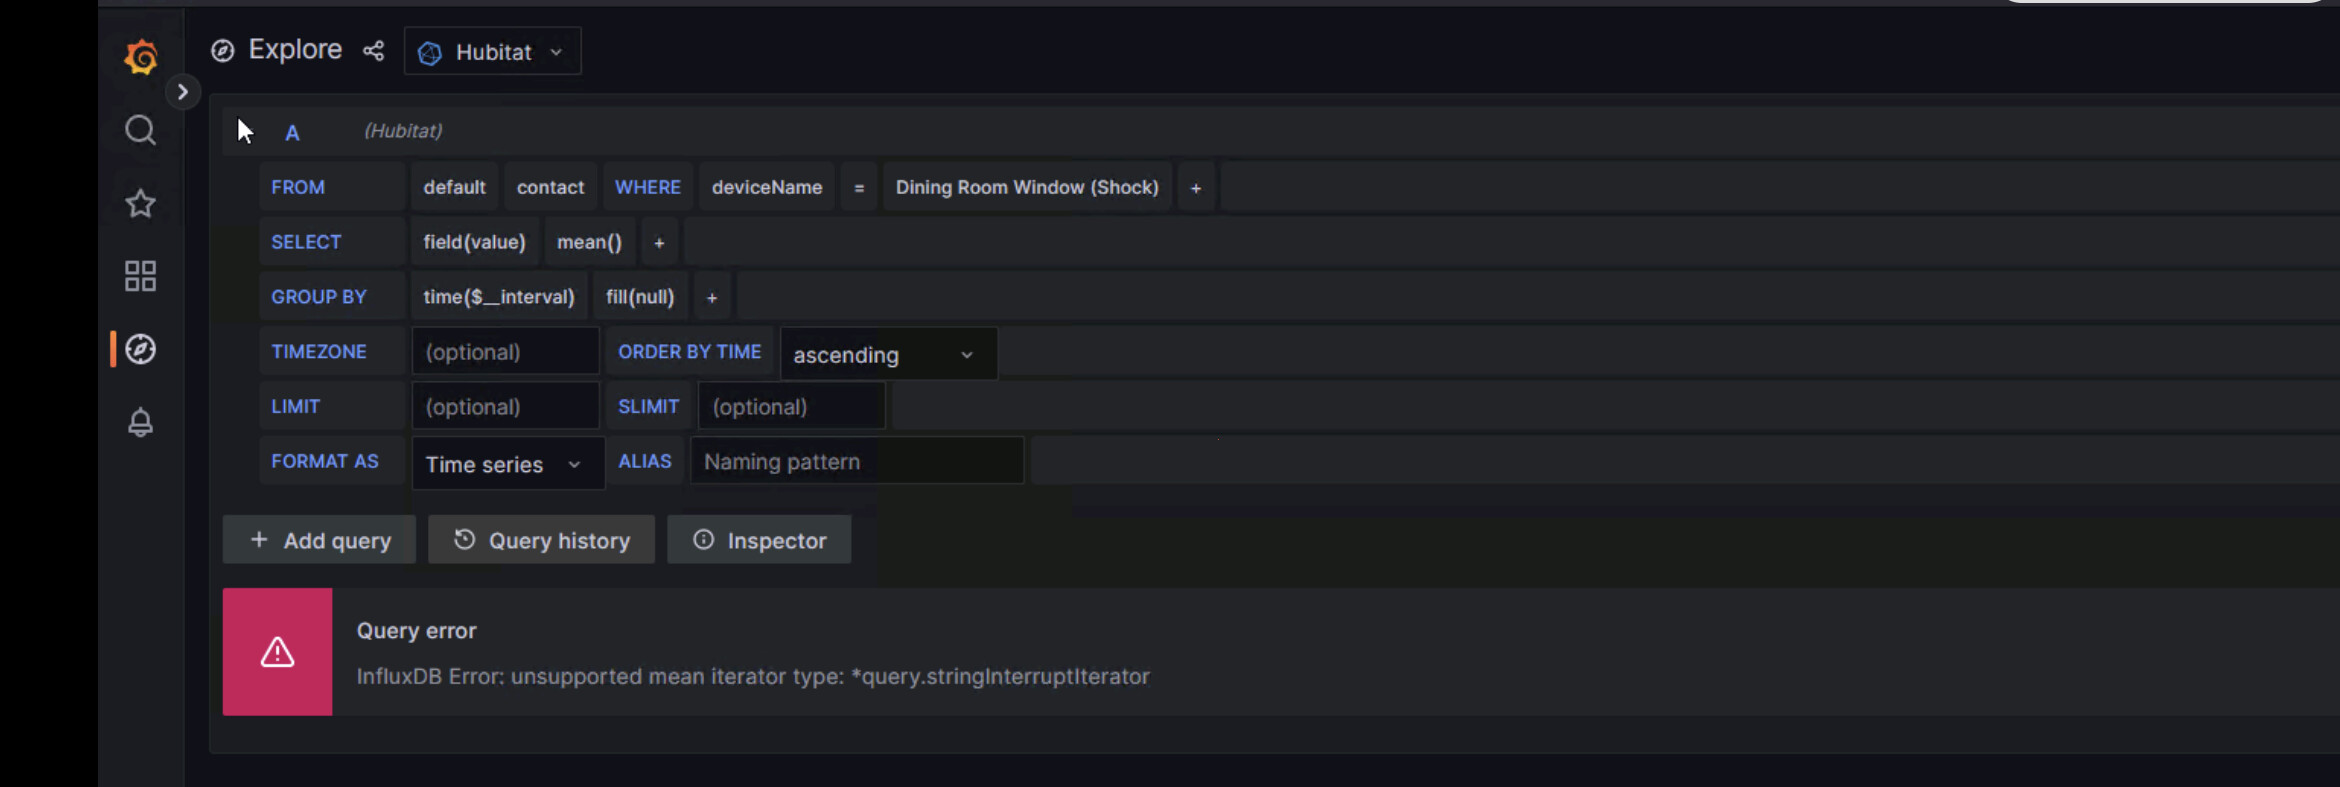This screenshot has height=787, width=2340.
Task: Open the Inspector panel
Action: [x=760, y=540]
